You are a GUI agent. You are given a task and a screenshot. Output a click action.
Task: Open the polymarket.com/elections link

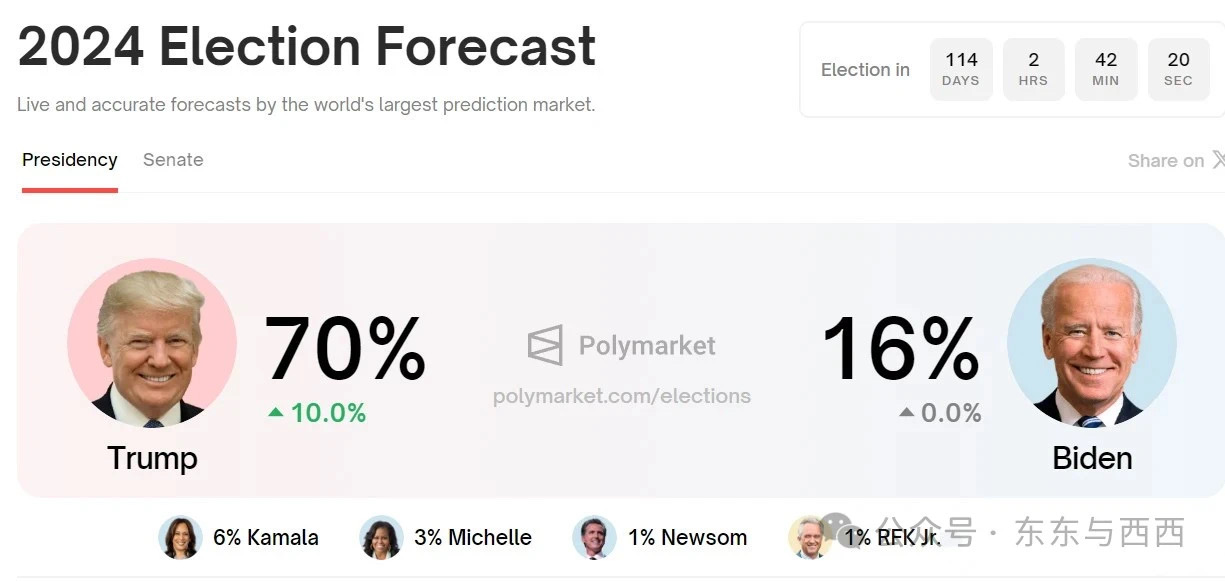[x=622, y=396]
